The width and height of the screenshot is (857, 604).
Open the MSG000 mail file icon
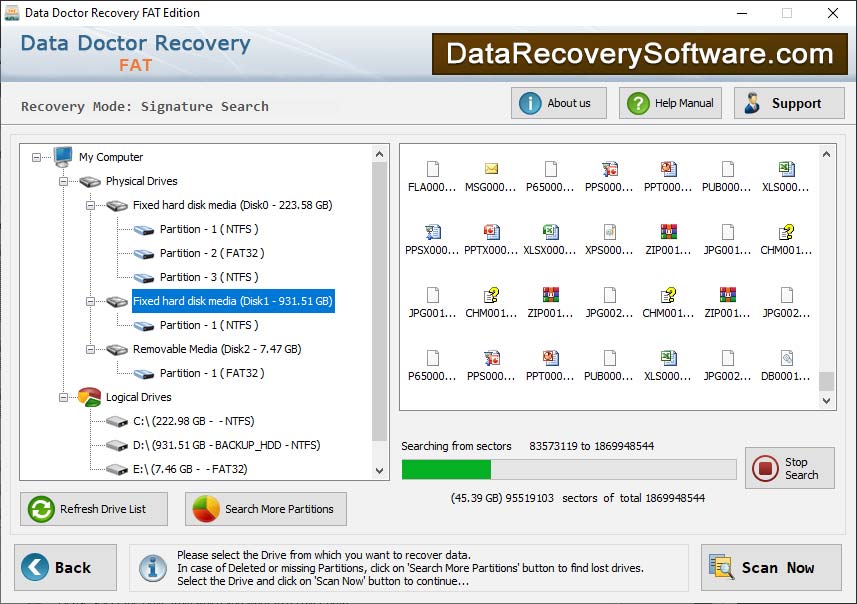pos(490,170)
